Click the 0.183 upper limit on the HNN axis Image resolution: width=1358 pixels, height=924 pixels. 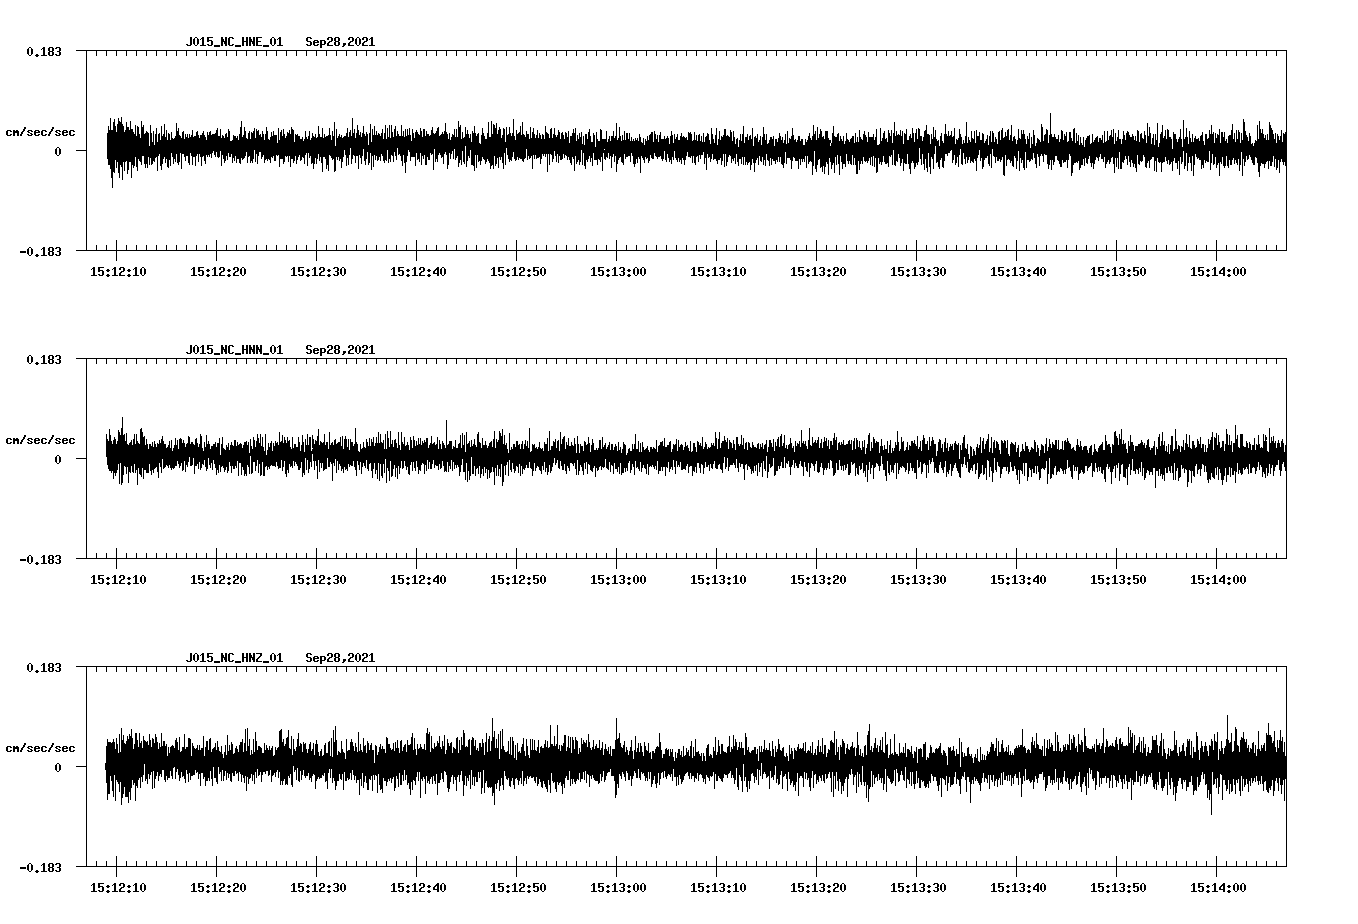(43, 359)
